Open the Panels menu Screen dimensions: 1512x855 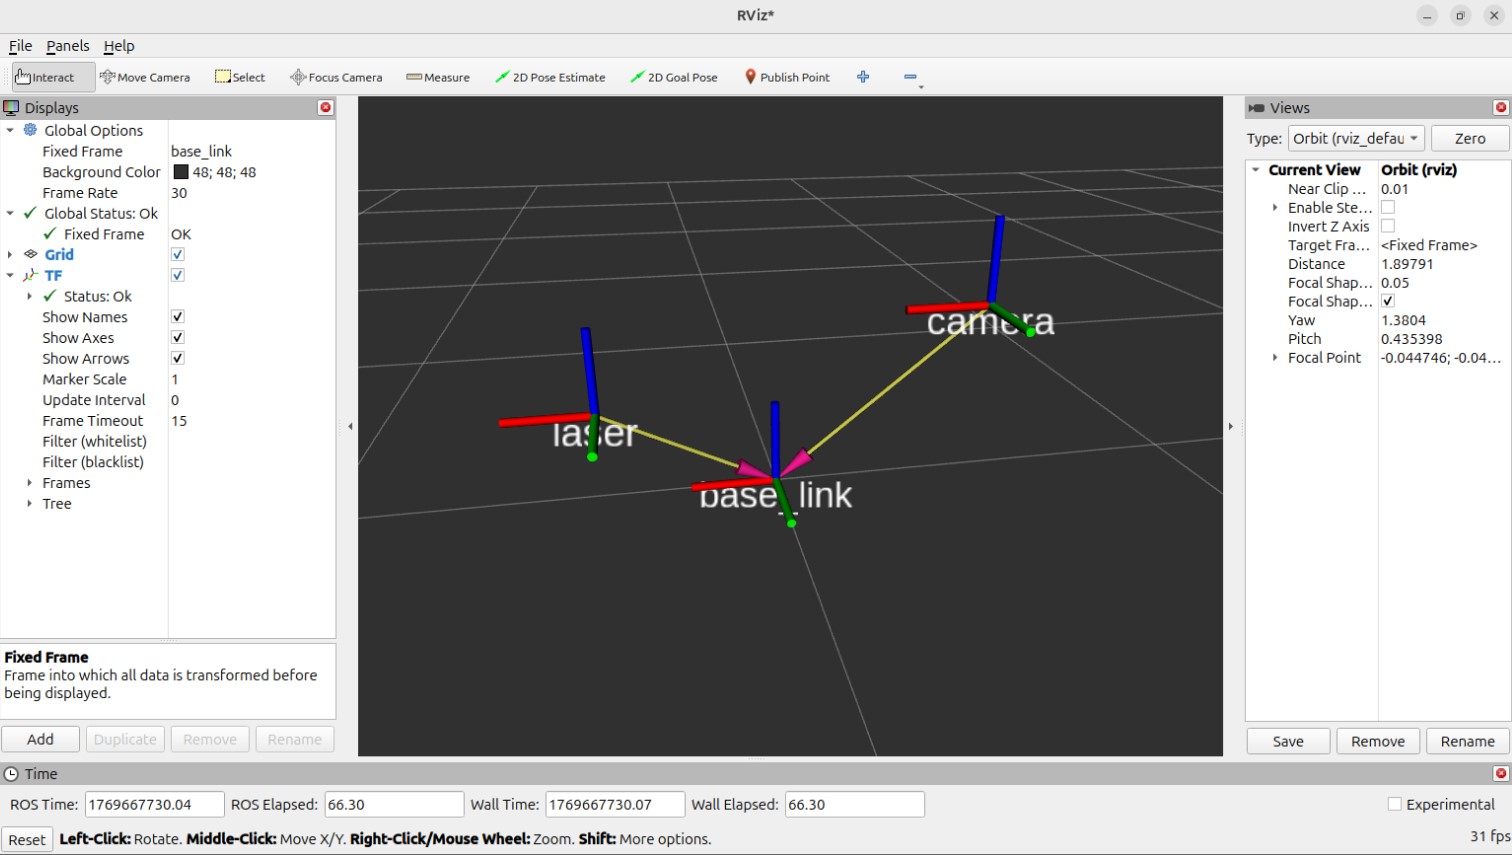[67, 45]
